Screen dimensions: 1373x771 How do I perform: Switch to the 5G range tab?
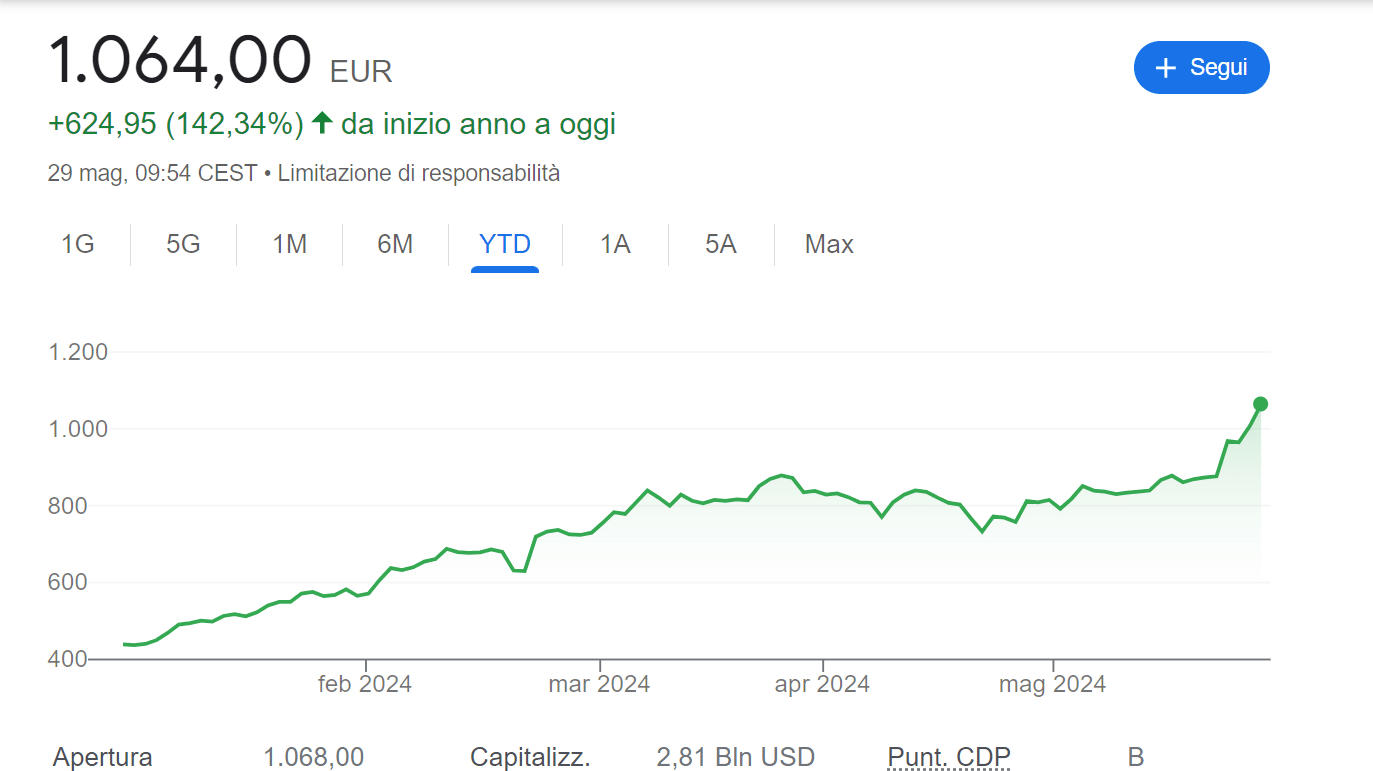(183, 245)
